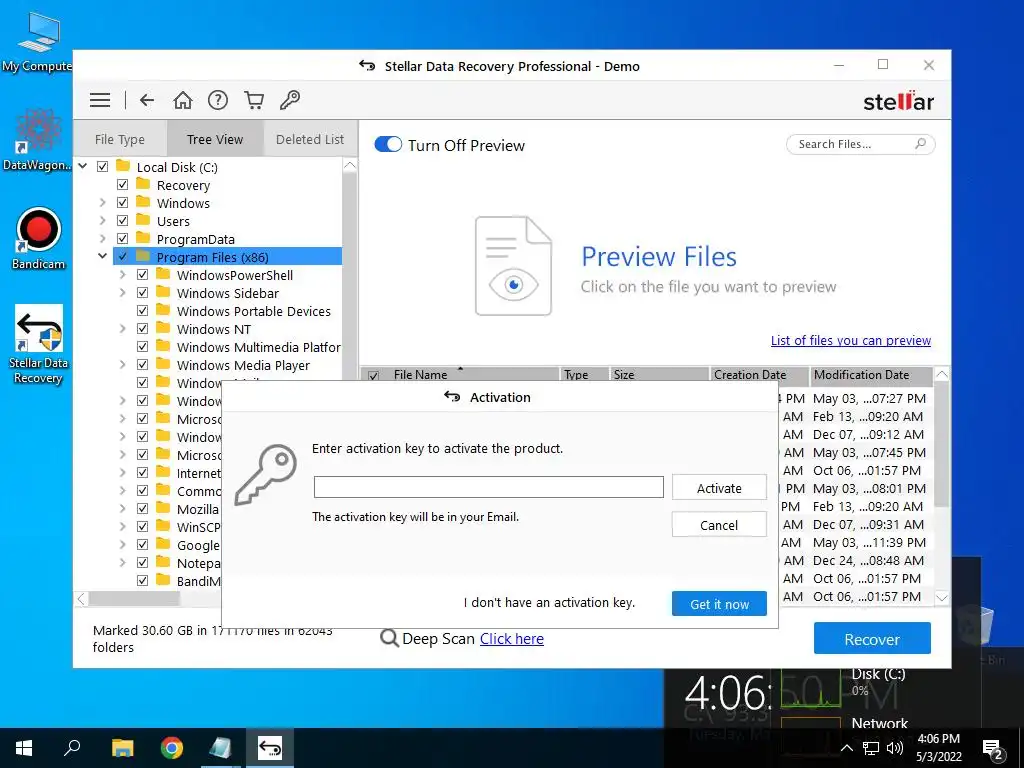Image resolution: width=1024 pixels, height=768 pixels.
Task: Click the Activate button
Action: pyautogui.click(x=719, y=488)
